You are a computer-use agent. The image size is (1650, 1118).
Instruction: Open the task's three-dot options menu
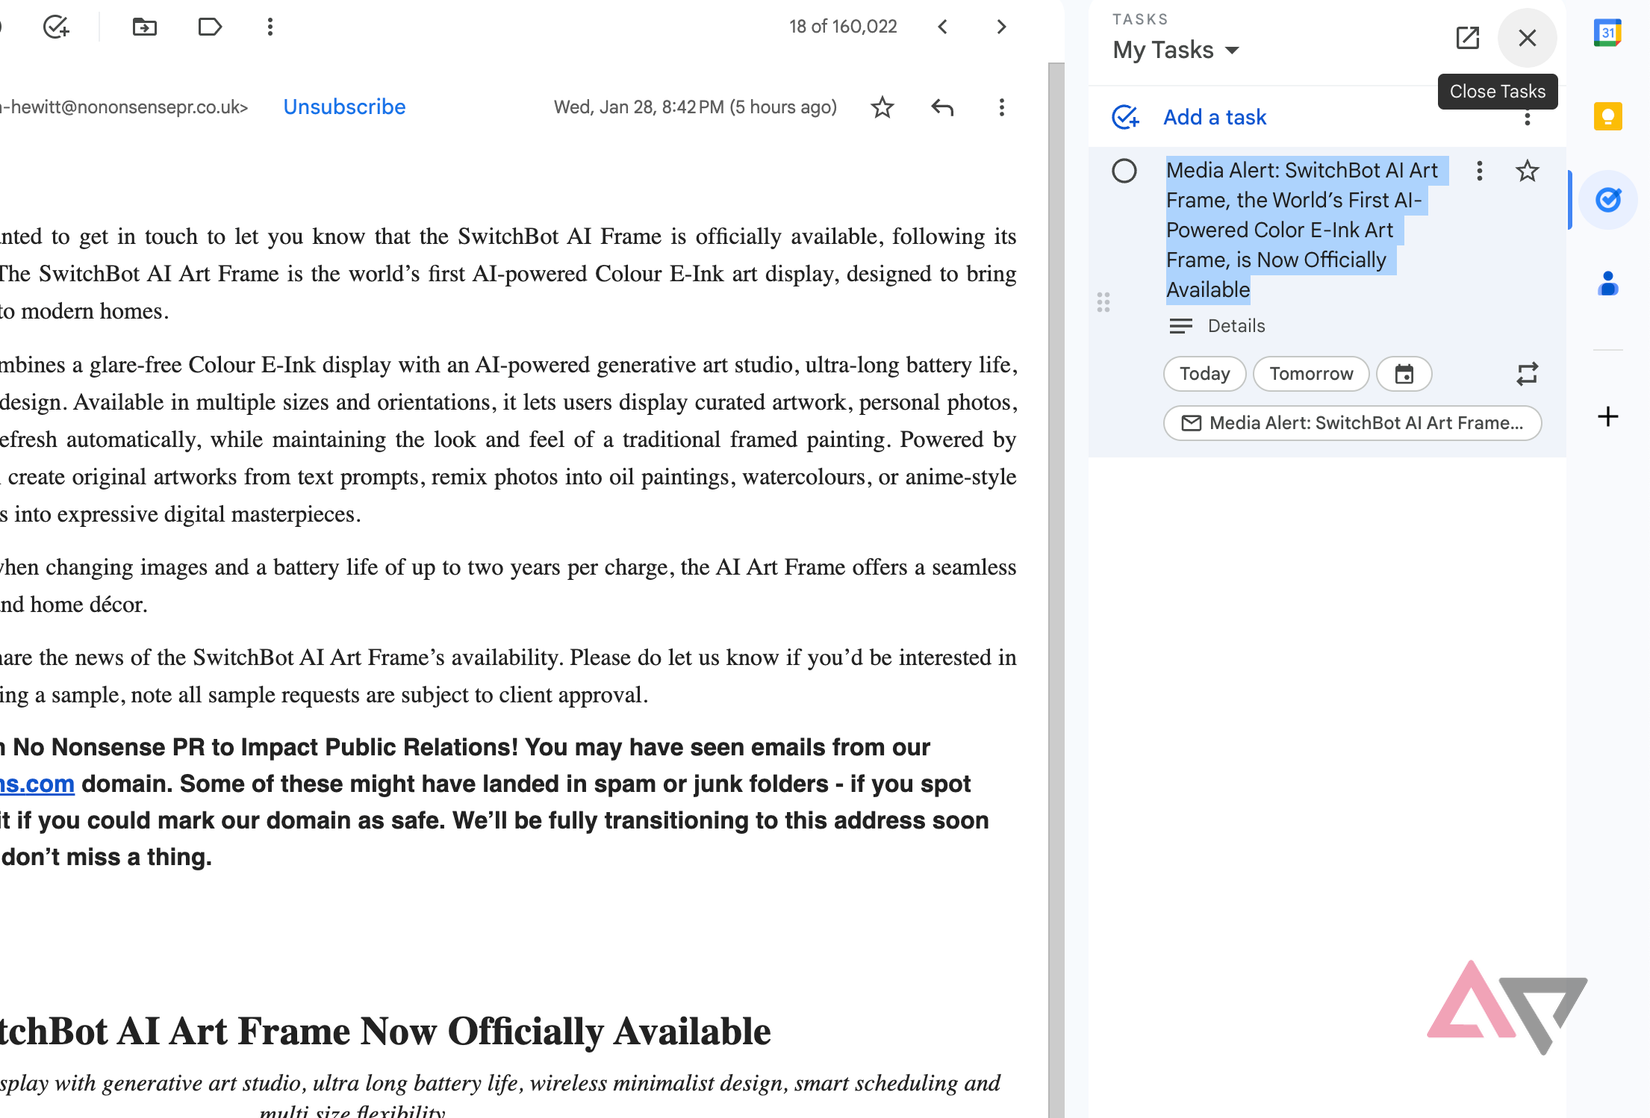click(x=1479, y=170)
